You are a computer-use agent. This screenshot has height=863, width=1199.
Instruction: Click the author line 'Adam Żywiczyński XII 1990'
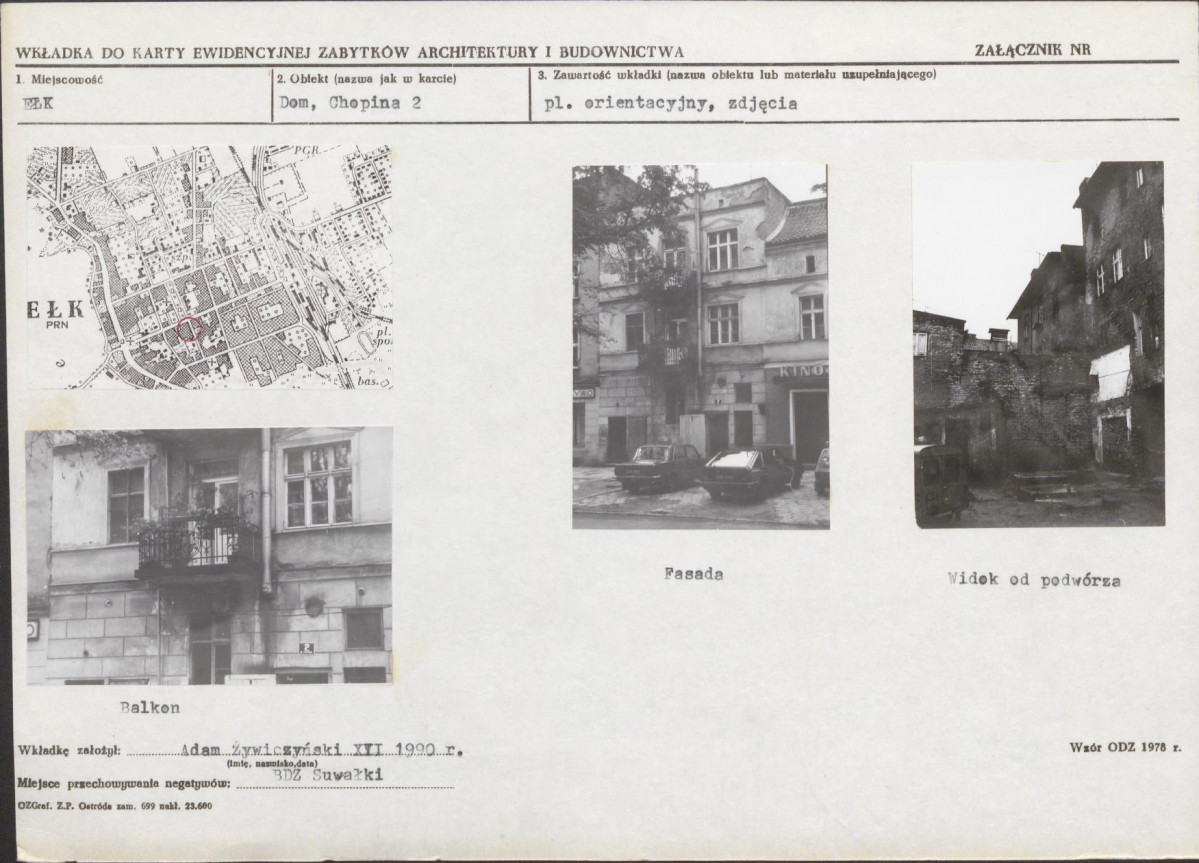coord(322,750)
